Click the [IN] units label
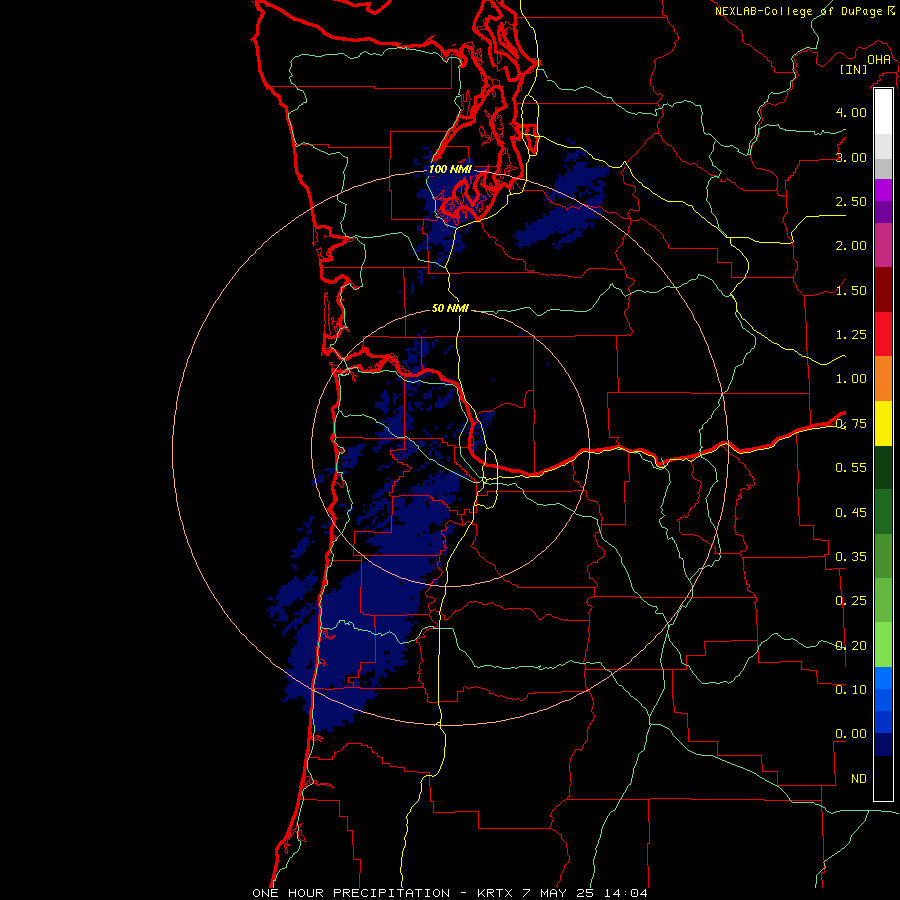 [854, 69]
